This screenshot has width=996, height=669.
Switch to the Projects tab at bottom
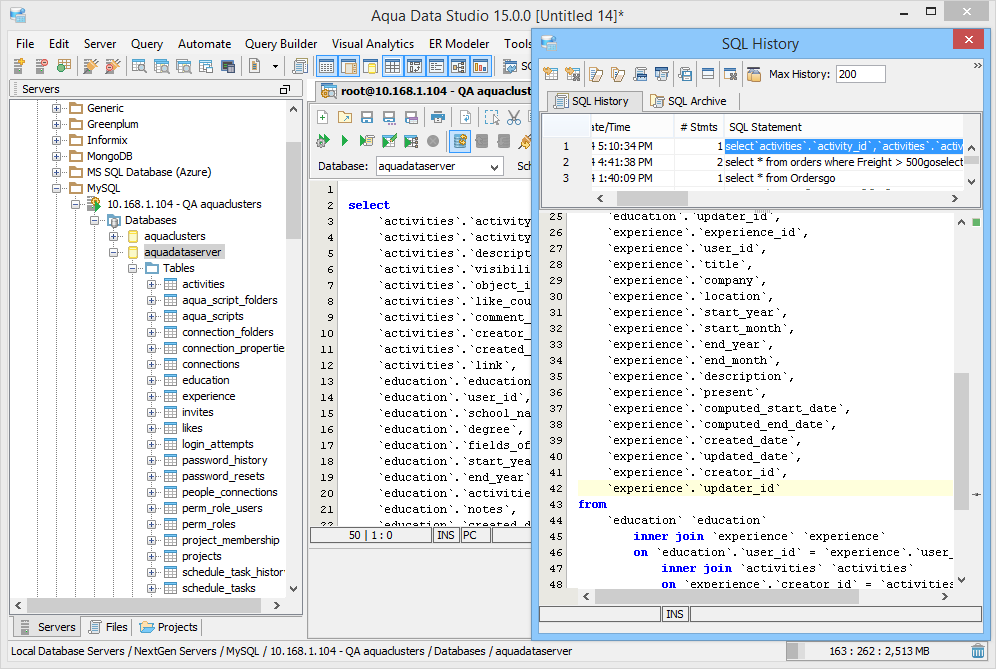click(x=169, y=627)
